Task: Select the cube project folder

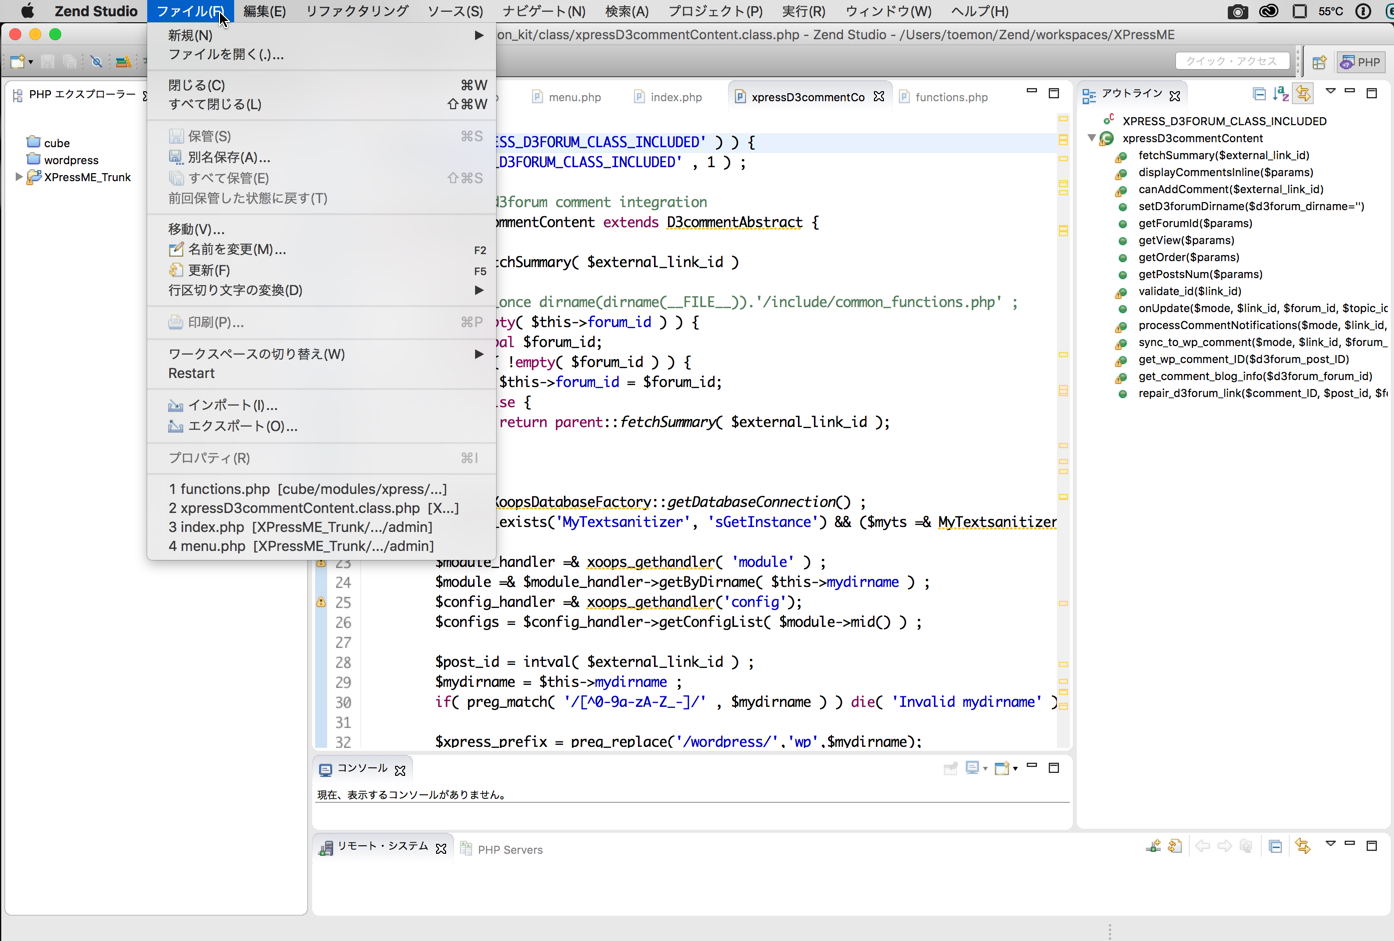Action: pos(48,143)
